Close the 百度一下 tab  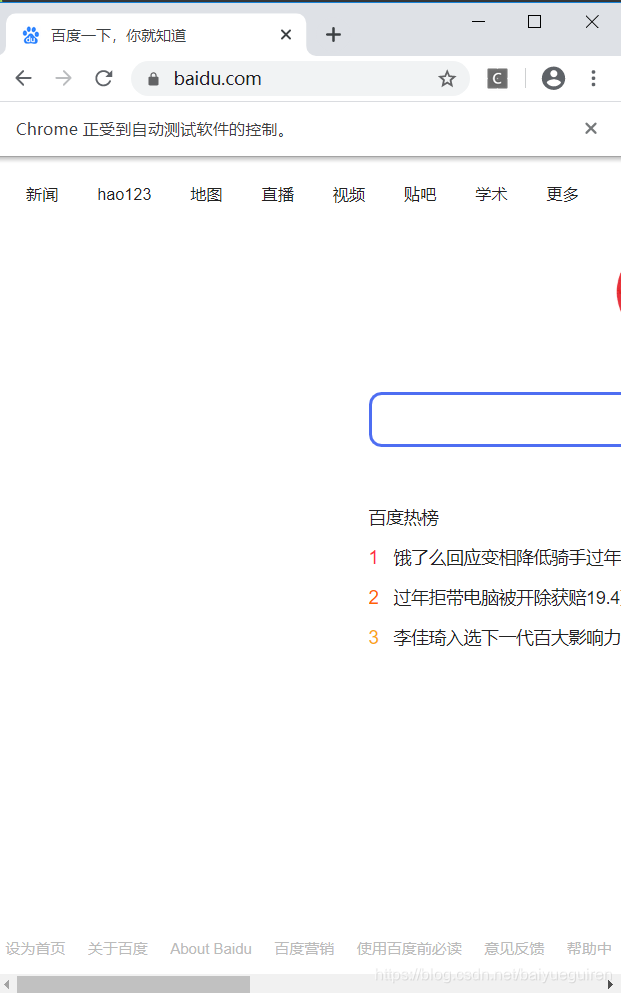coord(286,35)
